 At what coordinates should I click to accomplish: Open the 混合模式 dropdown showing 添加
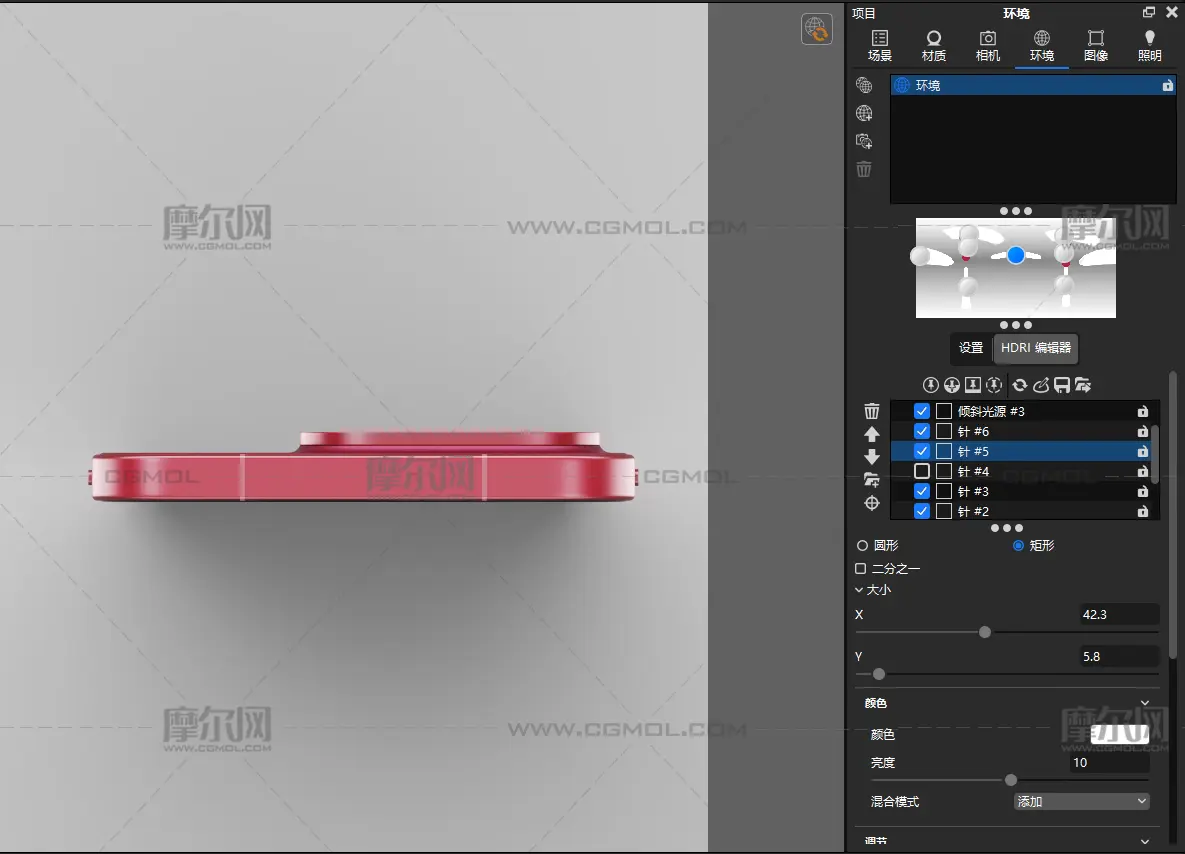click(x=1082, y=801)
